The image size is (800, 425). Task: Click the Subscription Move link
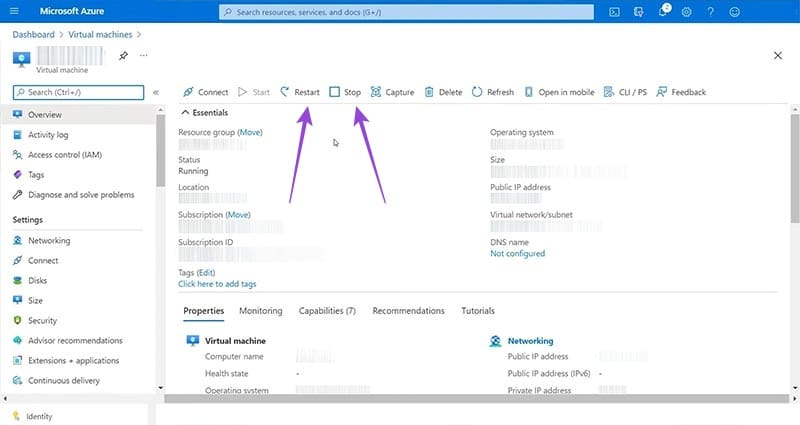click(x=238, y=215)
